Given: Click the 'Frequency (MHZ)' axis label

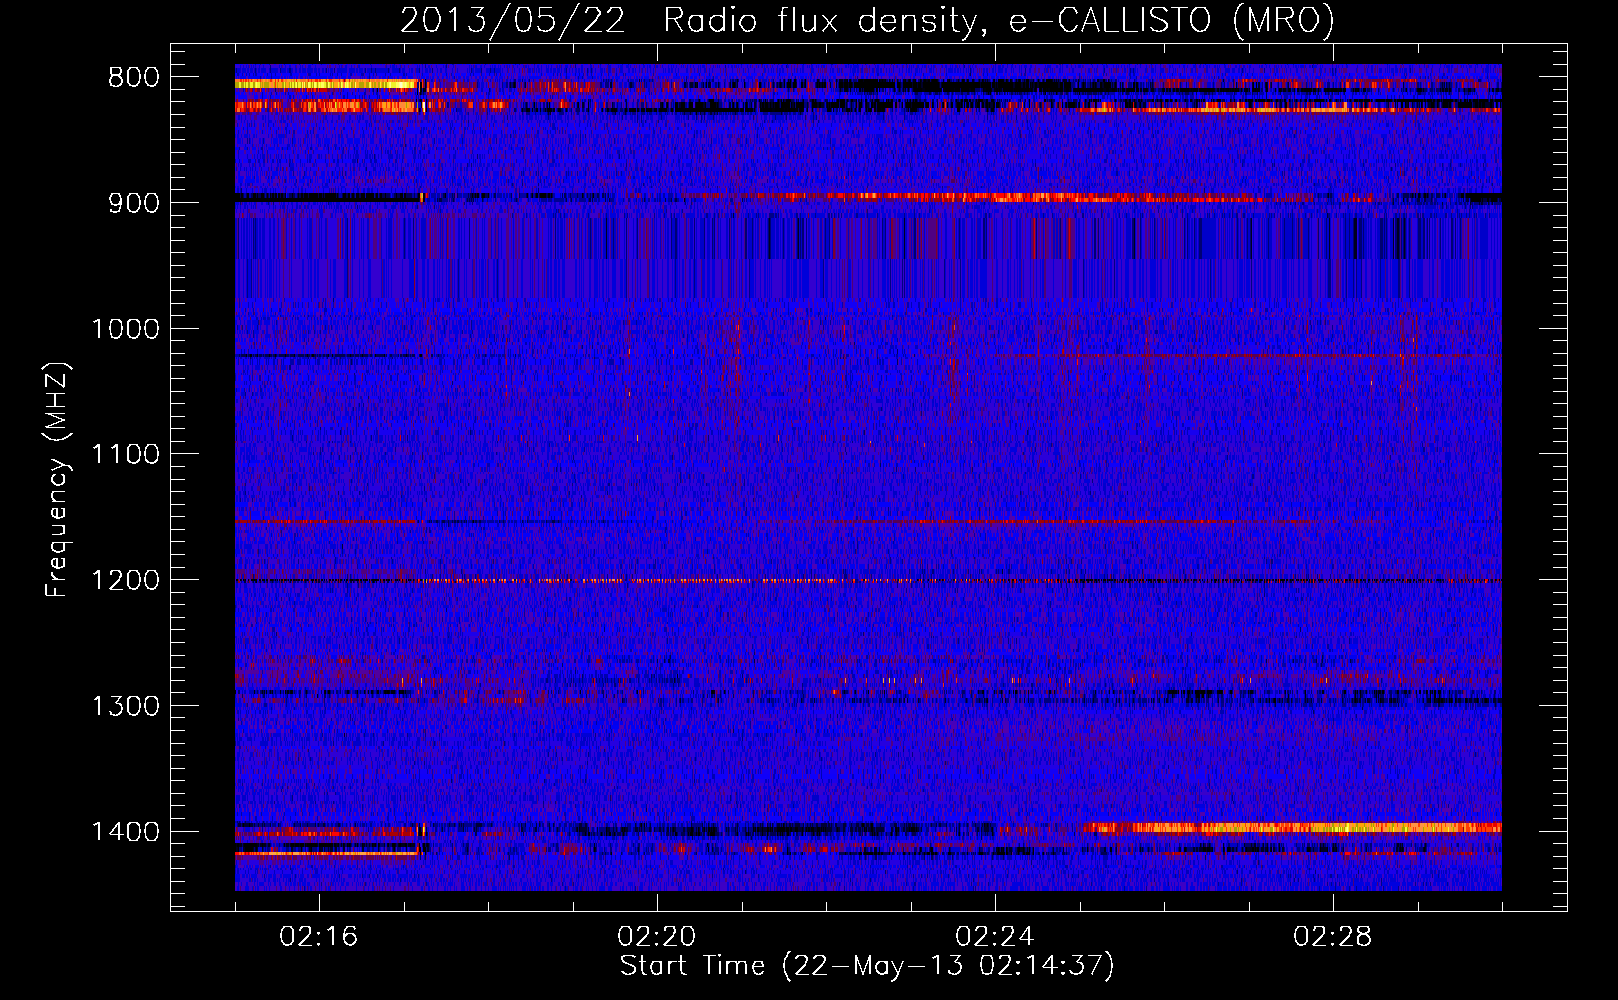Looking at the screenshot, I should pos(57,480).
